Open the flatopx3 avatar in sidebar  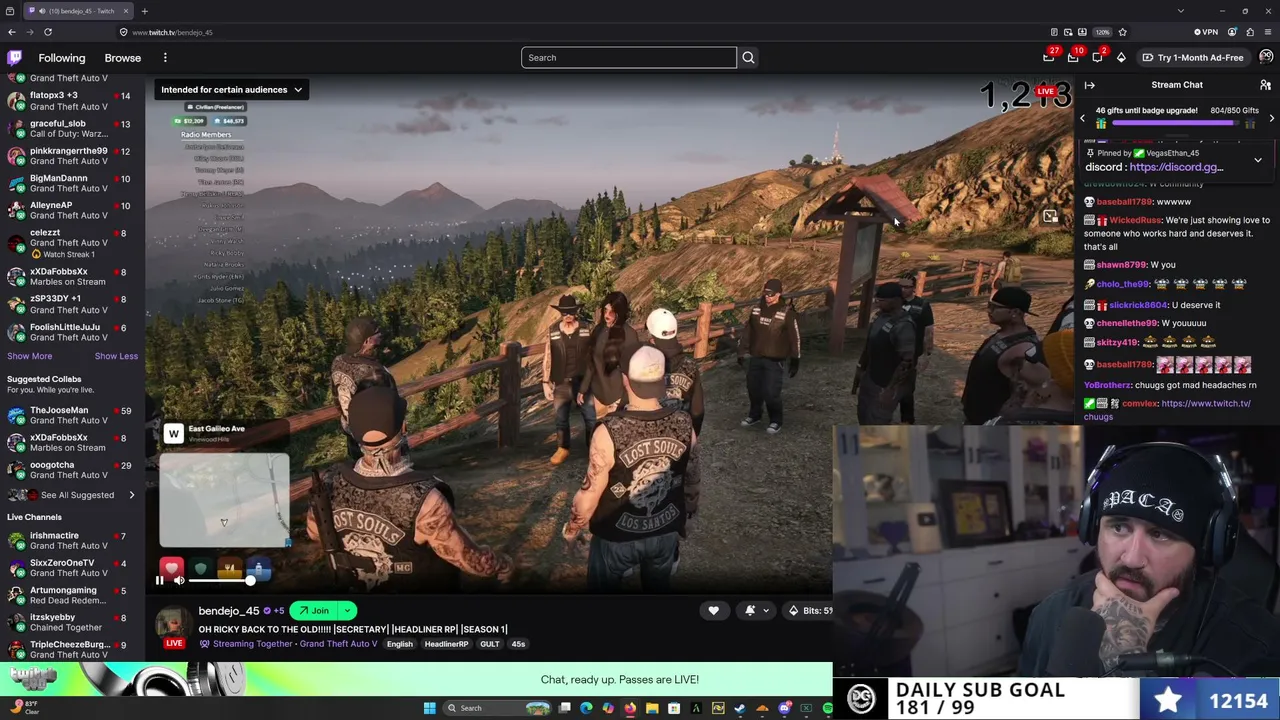(x=16, y=101)
